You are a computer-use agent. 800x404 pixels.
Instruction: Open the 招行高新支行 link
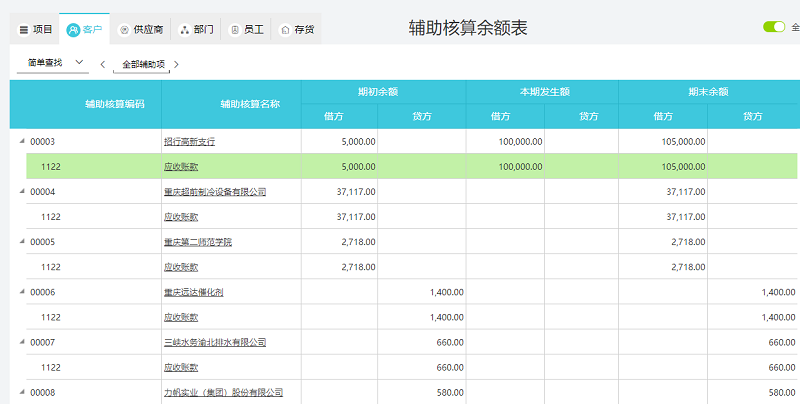[x=189, y=142]
